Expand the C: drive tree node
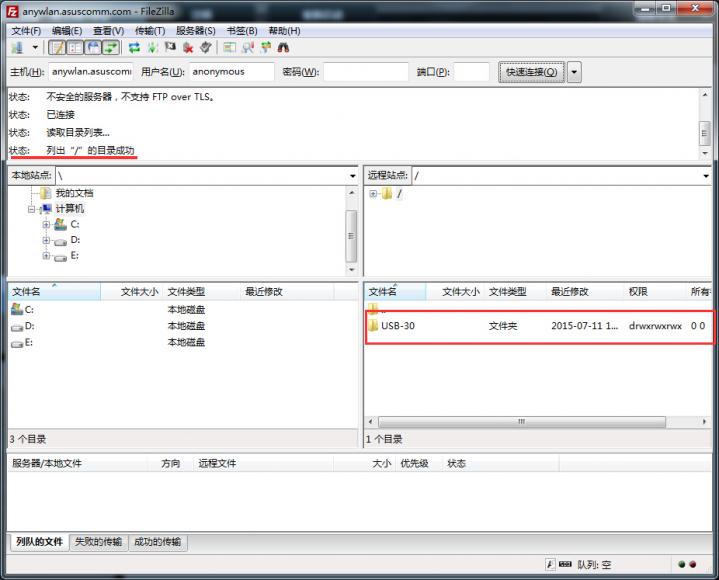The image size is (719, 580). [x=46, y=225]
